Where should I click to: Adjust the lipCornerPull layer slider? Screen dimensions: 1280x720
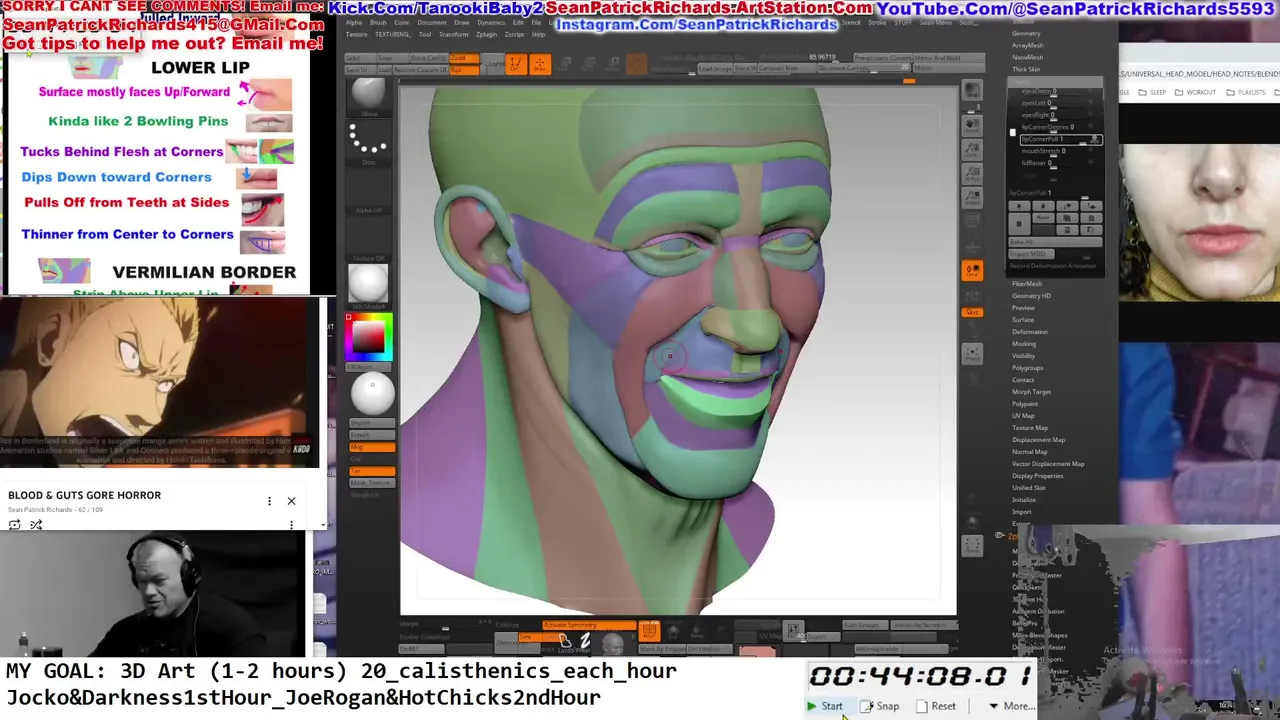(1060, 140)
